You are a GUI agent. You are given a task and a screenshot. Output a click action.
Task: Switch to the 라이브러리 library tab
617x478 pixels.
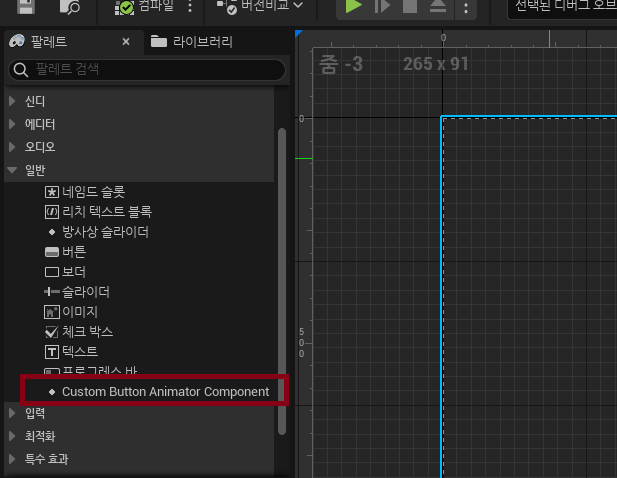192,42
